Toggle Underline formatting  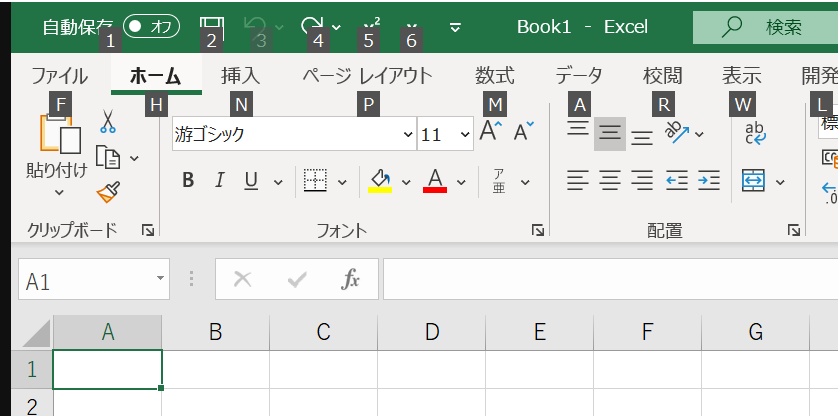251,181
